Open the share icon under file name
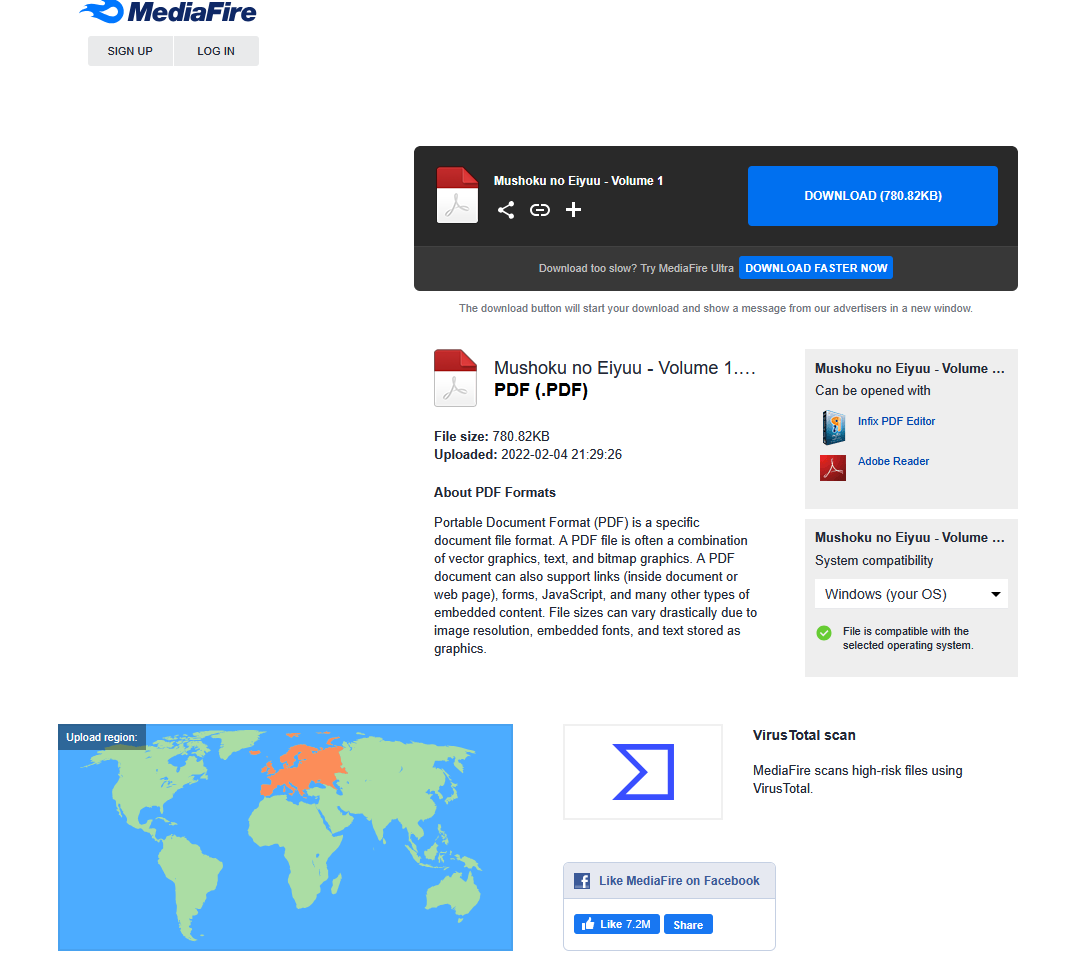The image size is (1075, 961). click(x=506, y=210)
